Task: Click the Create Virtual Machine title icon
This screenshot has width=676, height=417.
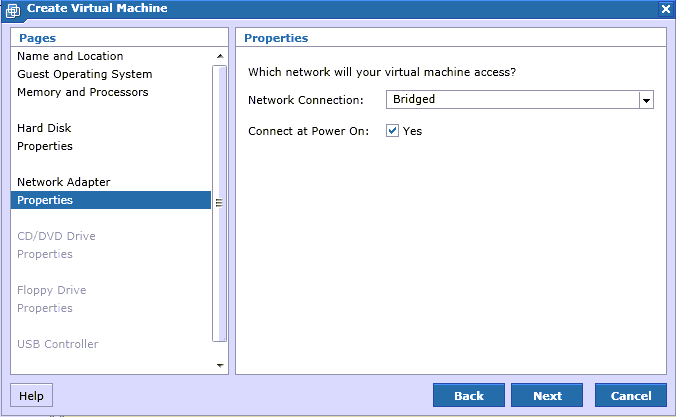Action: point(13,11)
